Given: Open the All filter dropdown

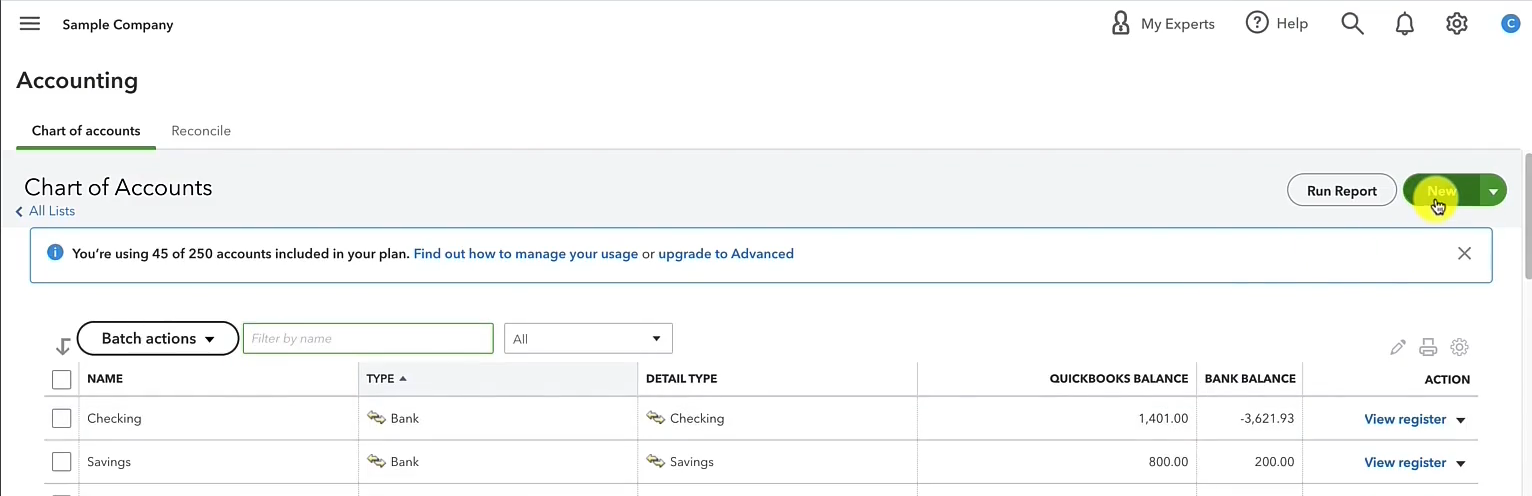Looking at the screenshot, I should coord(588,339).
